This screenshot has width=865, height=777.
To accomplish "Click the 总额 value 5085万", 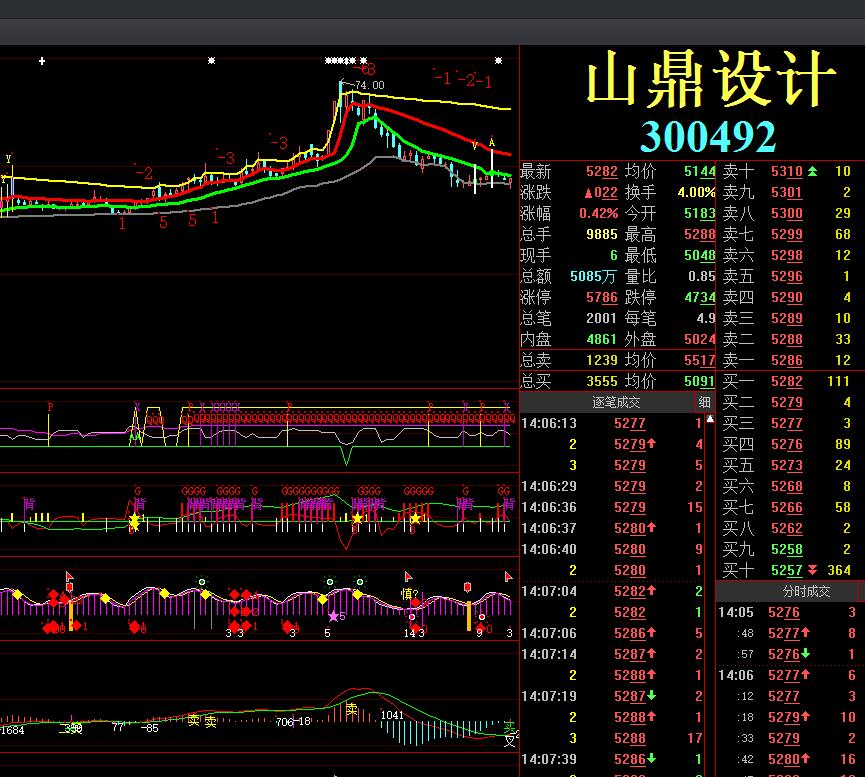I will [592, 276].
